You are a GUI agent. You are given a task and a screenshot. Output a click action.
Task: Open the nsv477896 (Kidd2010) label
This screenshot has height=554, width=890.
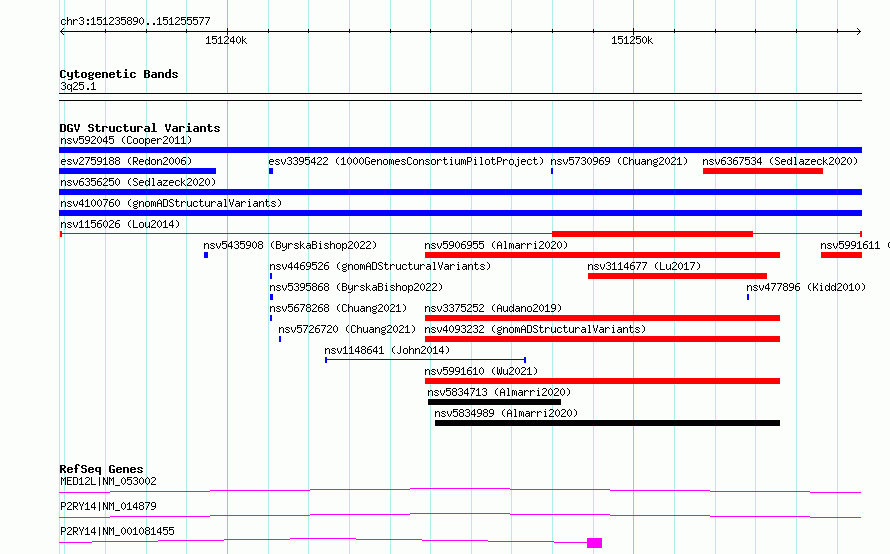[806, 287]
